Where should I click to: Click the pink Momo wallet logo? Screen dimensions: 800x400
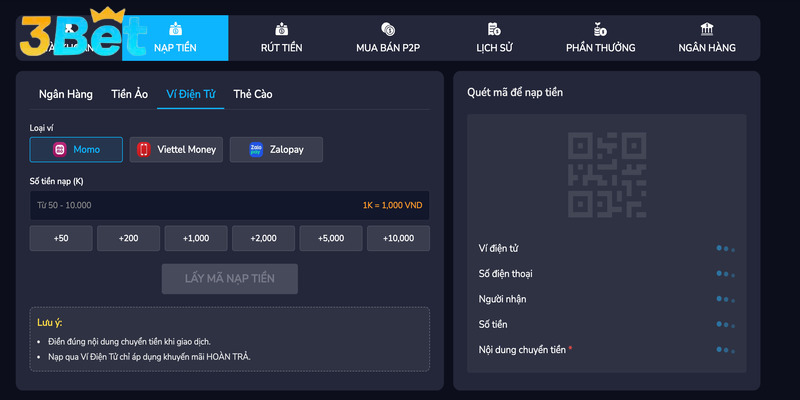pyautogui.click(x=60, y=149)
